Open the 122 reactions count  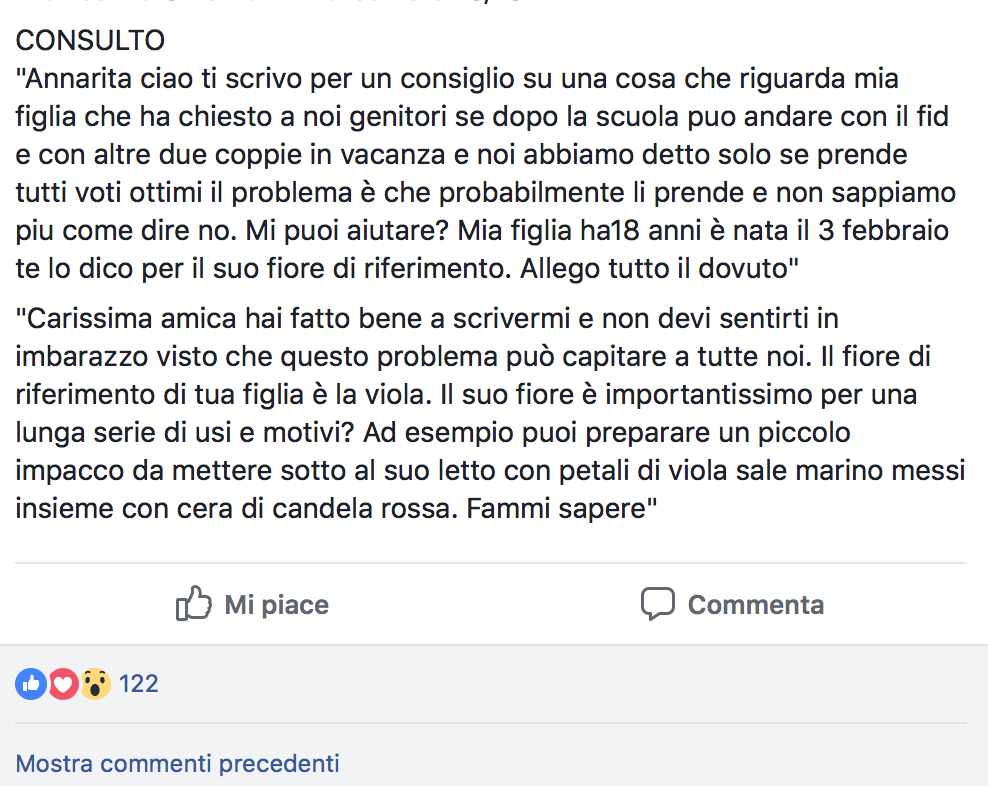pyautogui.click(x=139, y=684)
